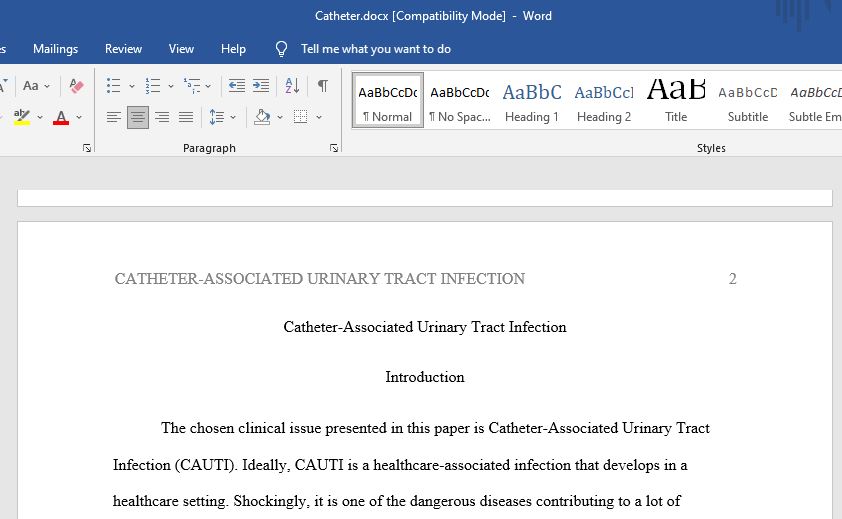Apply the Heading 1 style
Image resolution: width=842 pixels, height=519 pixels.
[x=532, y=100]
